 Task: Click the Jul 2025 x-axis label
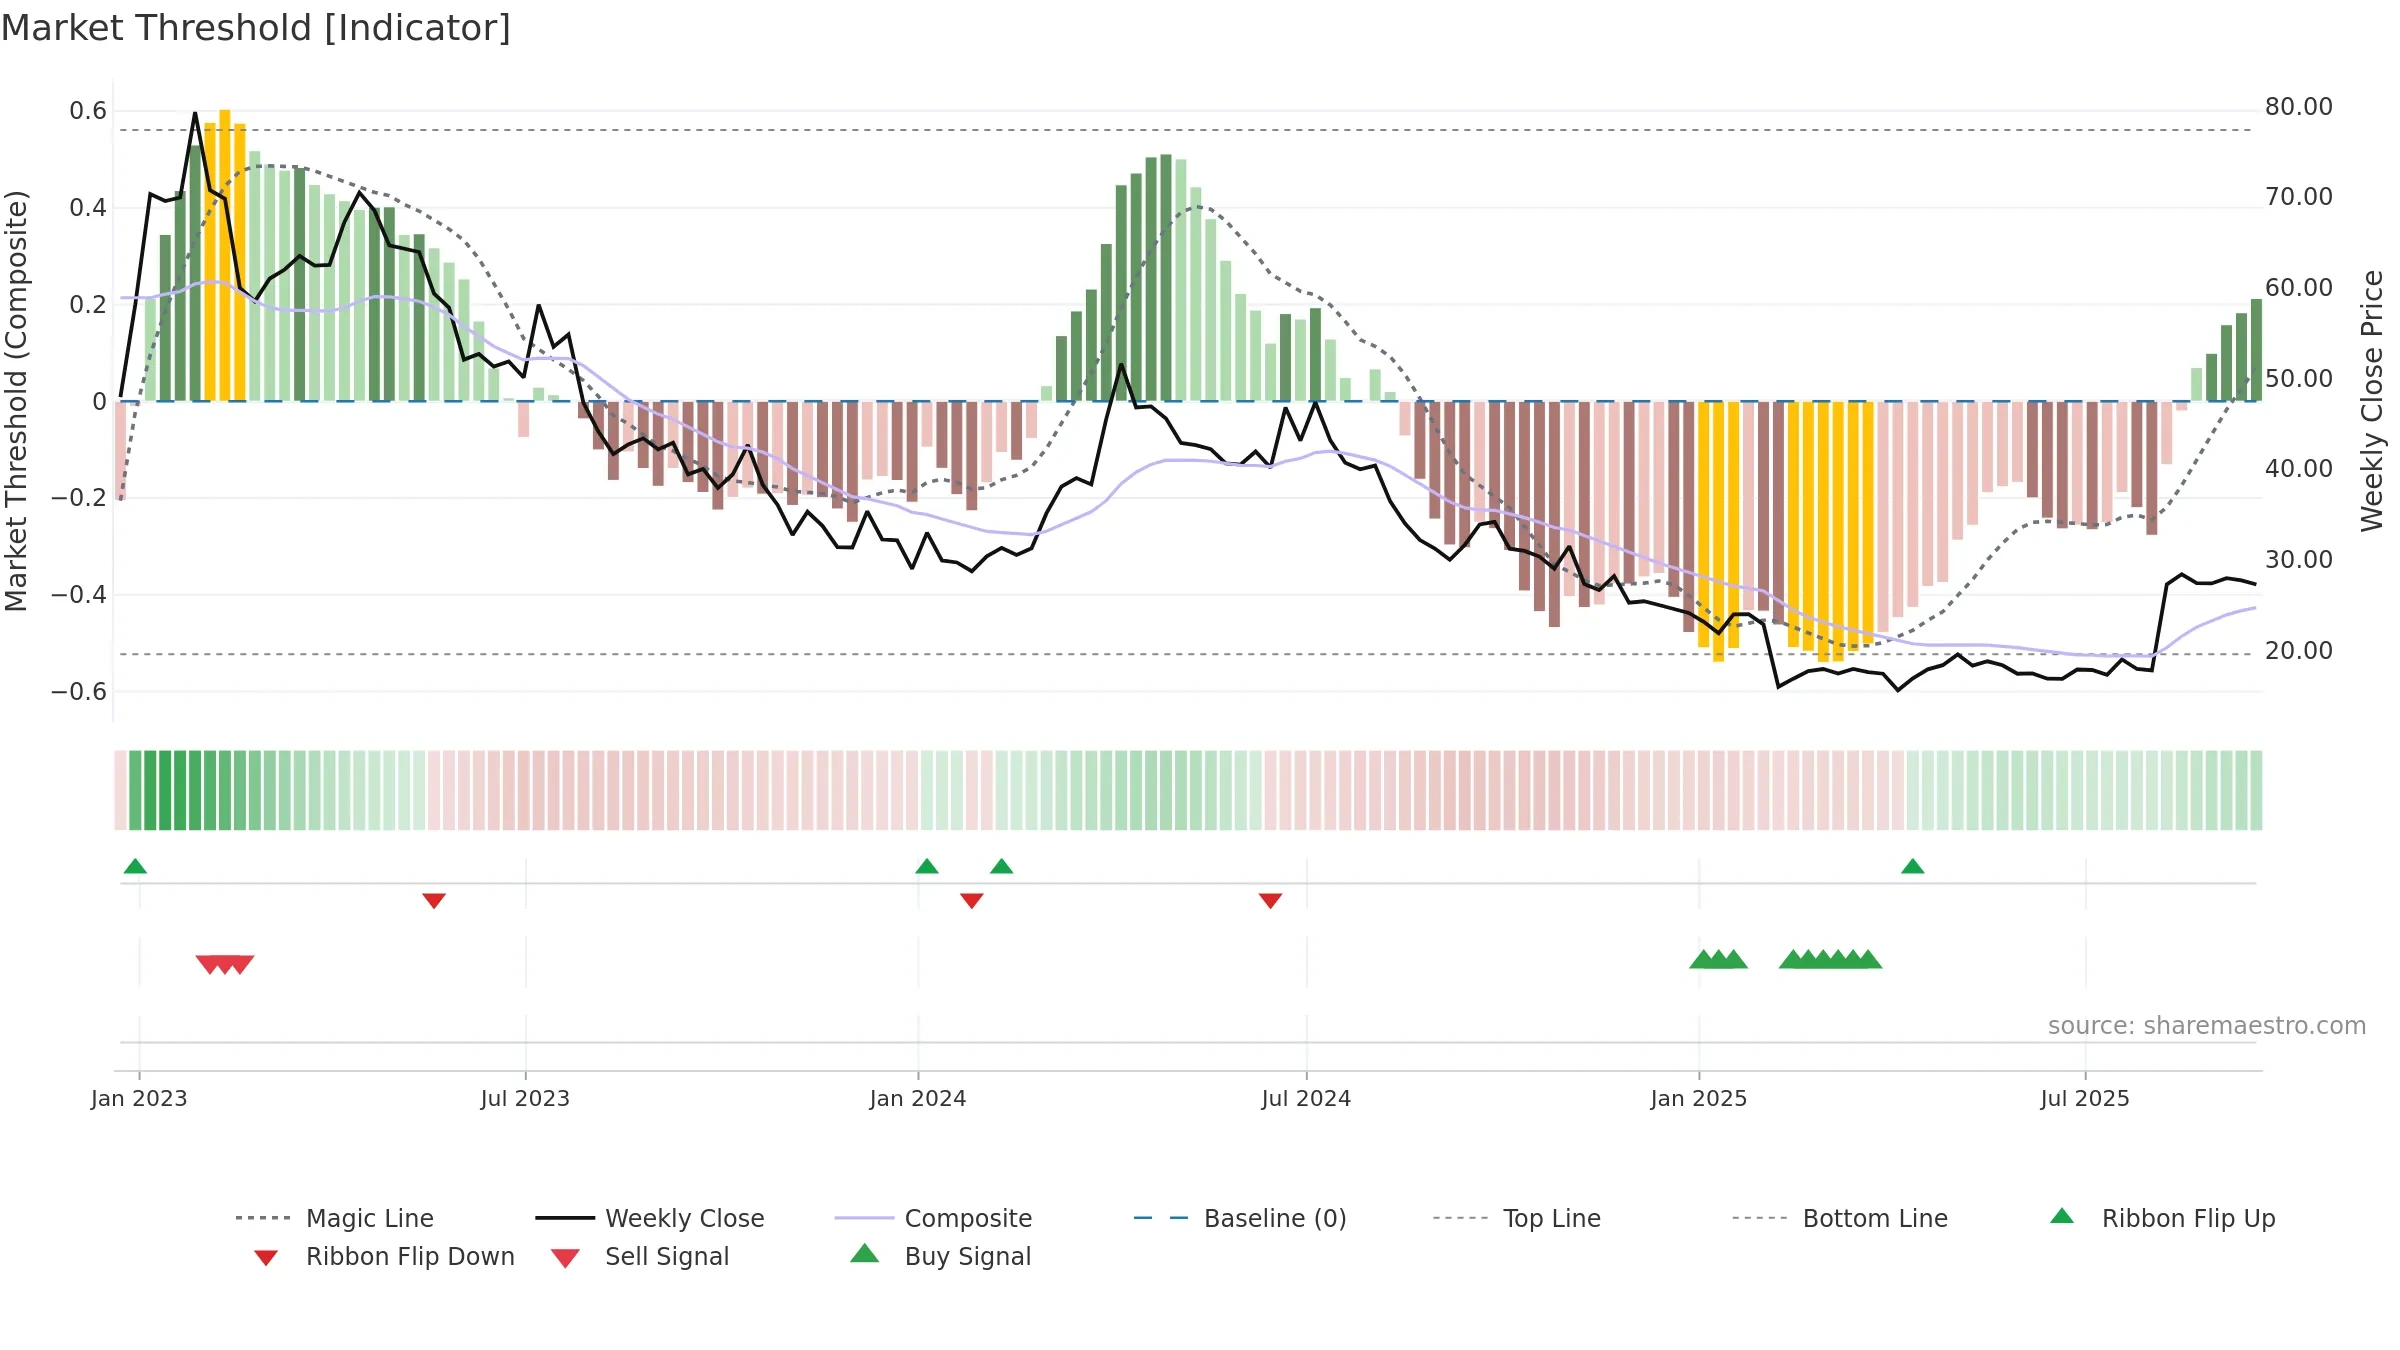point(2085,1098)
